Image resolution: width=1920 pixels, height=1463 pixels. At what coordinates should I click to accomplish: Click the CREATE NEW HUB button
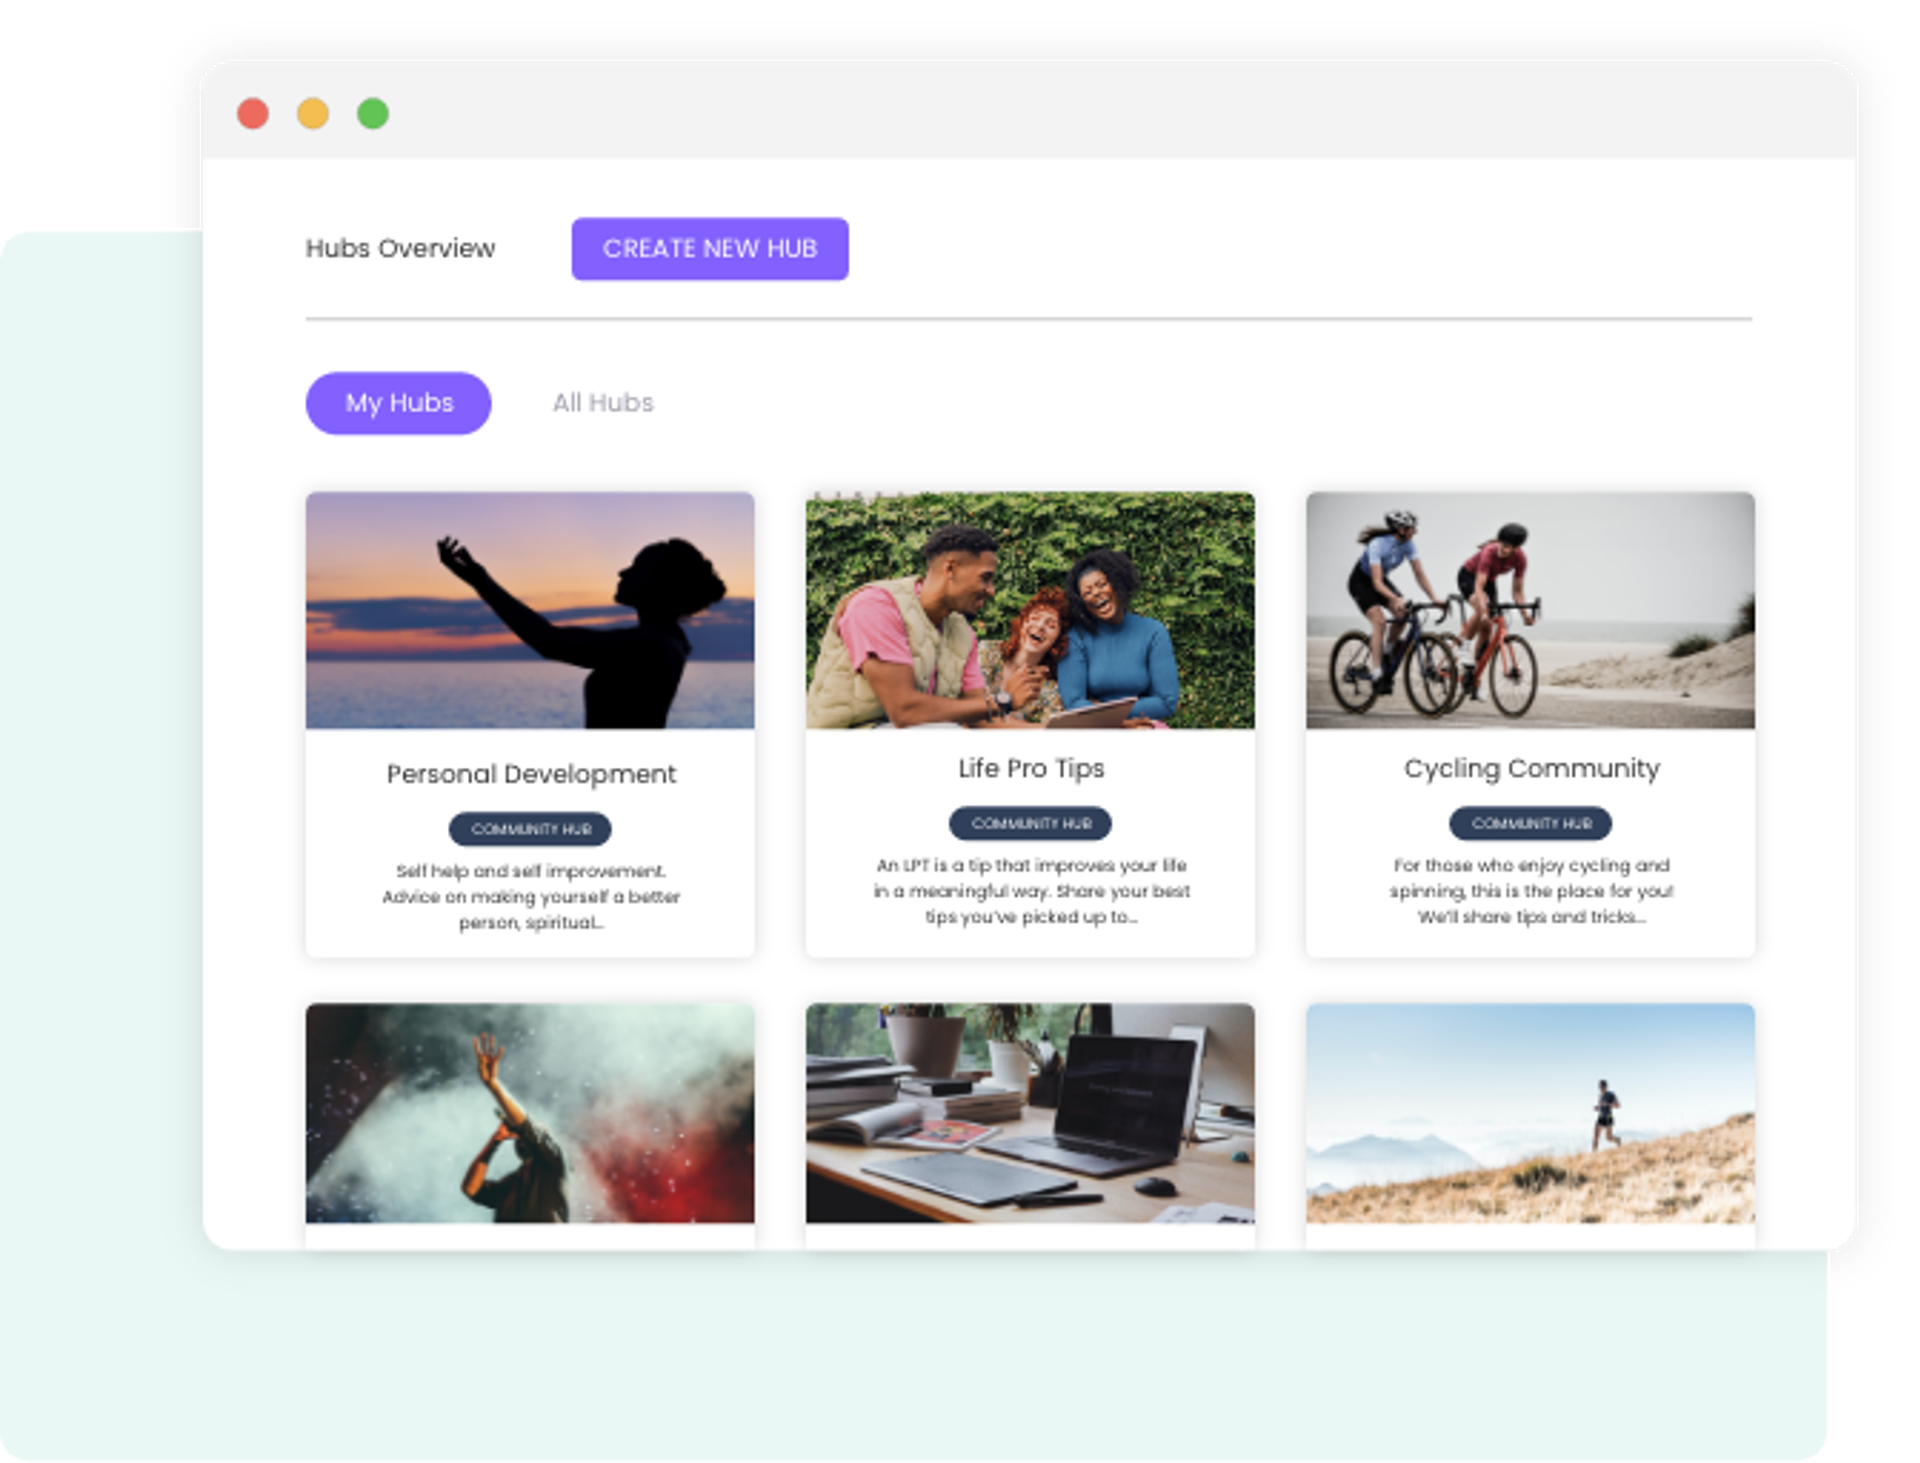pos(710,249)
